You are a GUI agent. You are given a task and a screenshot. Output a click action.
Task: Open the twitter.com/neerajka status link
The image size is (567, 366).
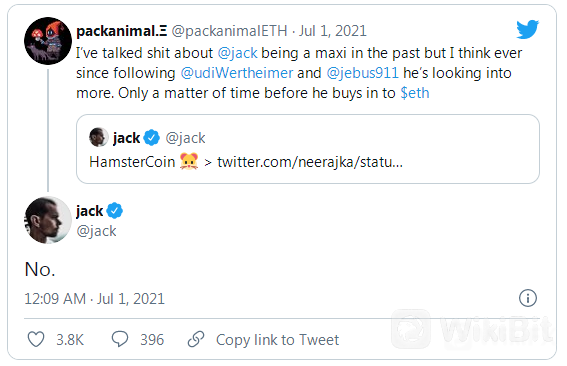[x=310, y=162]
